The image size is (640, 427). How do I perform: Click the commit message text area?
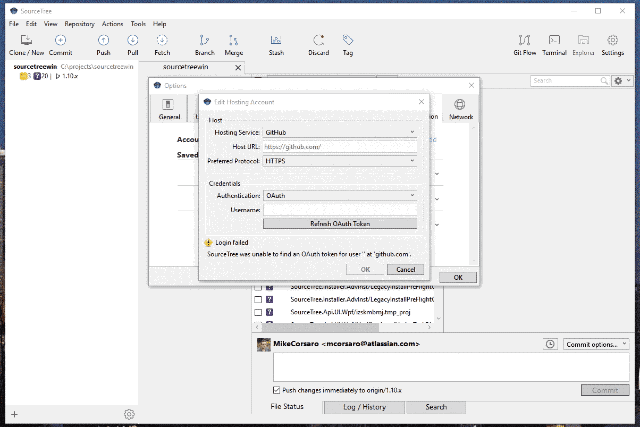pos(451,367)
